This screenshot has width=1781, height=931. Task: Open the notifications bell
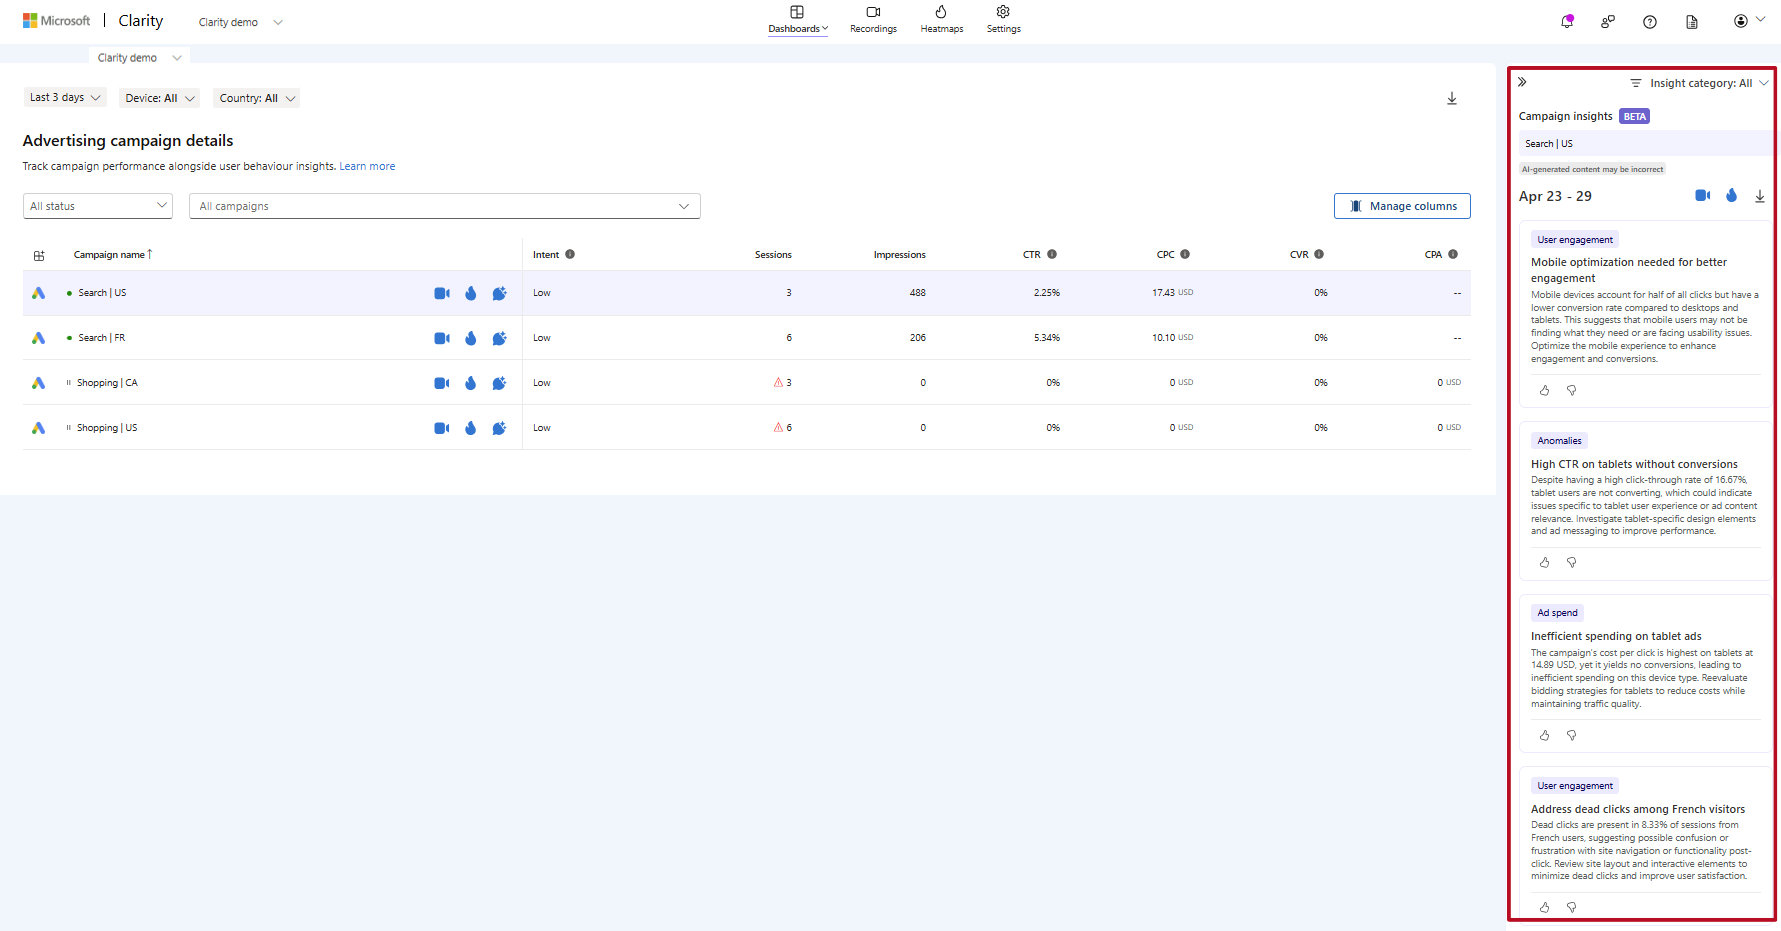coord(1567,21)
